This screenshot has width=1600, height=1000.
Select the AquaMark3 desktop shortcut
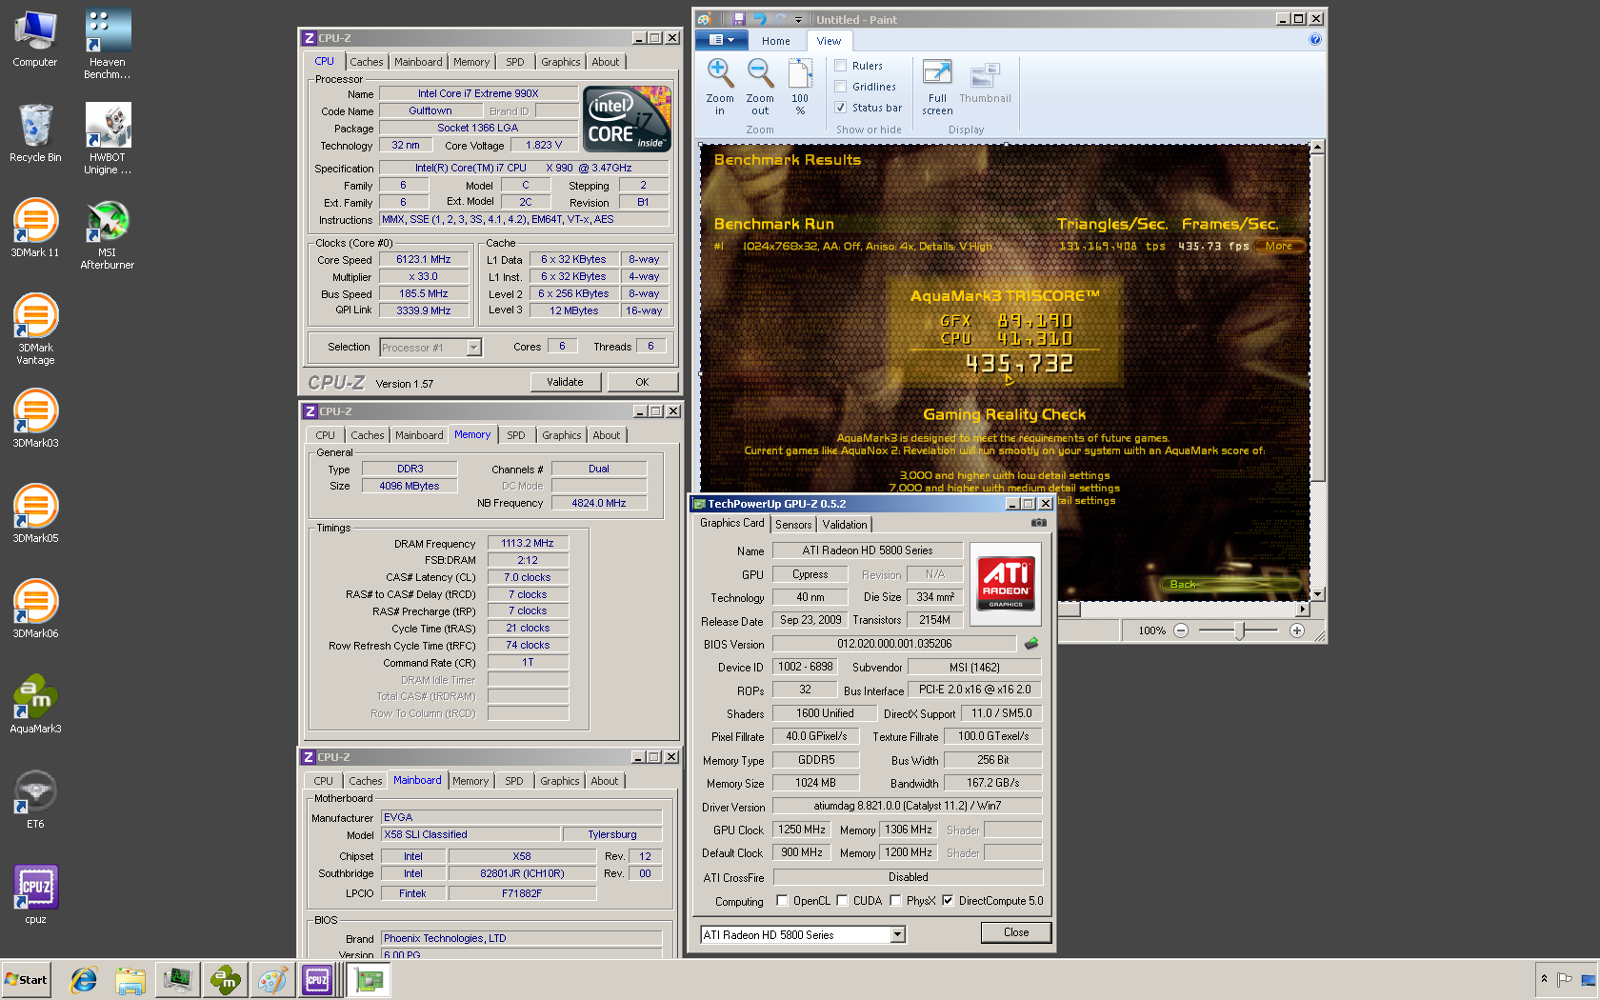[x=35, y=704]
